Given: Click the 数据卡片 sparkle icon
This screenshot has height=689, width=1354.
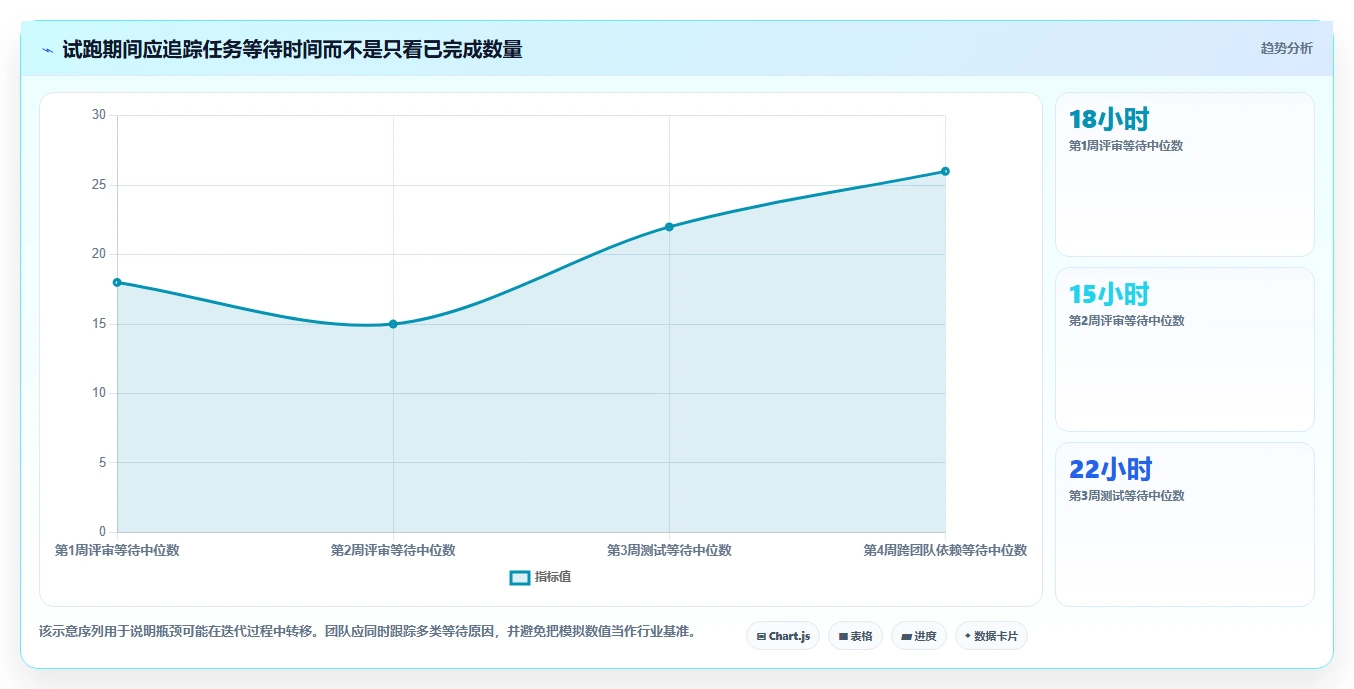Looking at the screenshot, I should coord(967,636).
